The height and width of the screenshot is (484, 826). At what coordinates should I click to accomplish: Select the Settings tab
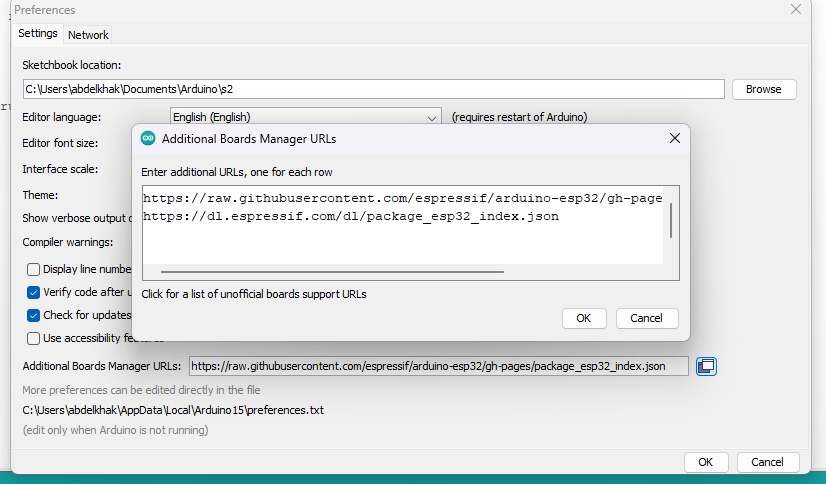pyautogui.click(x=37, y=33)
